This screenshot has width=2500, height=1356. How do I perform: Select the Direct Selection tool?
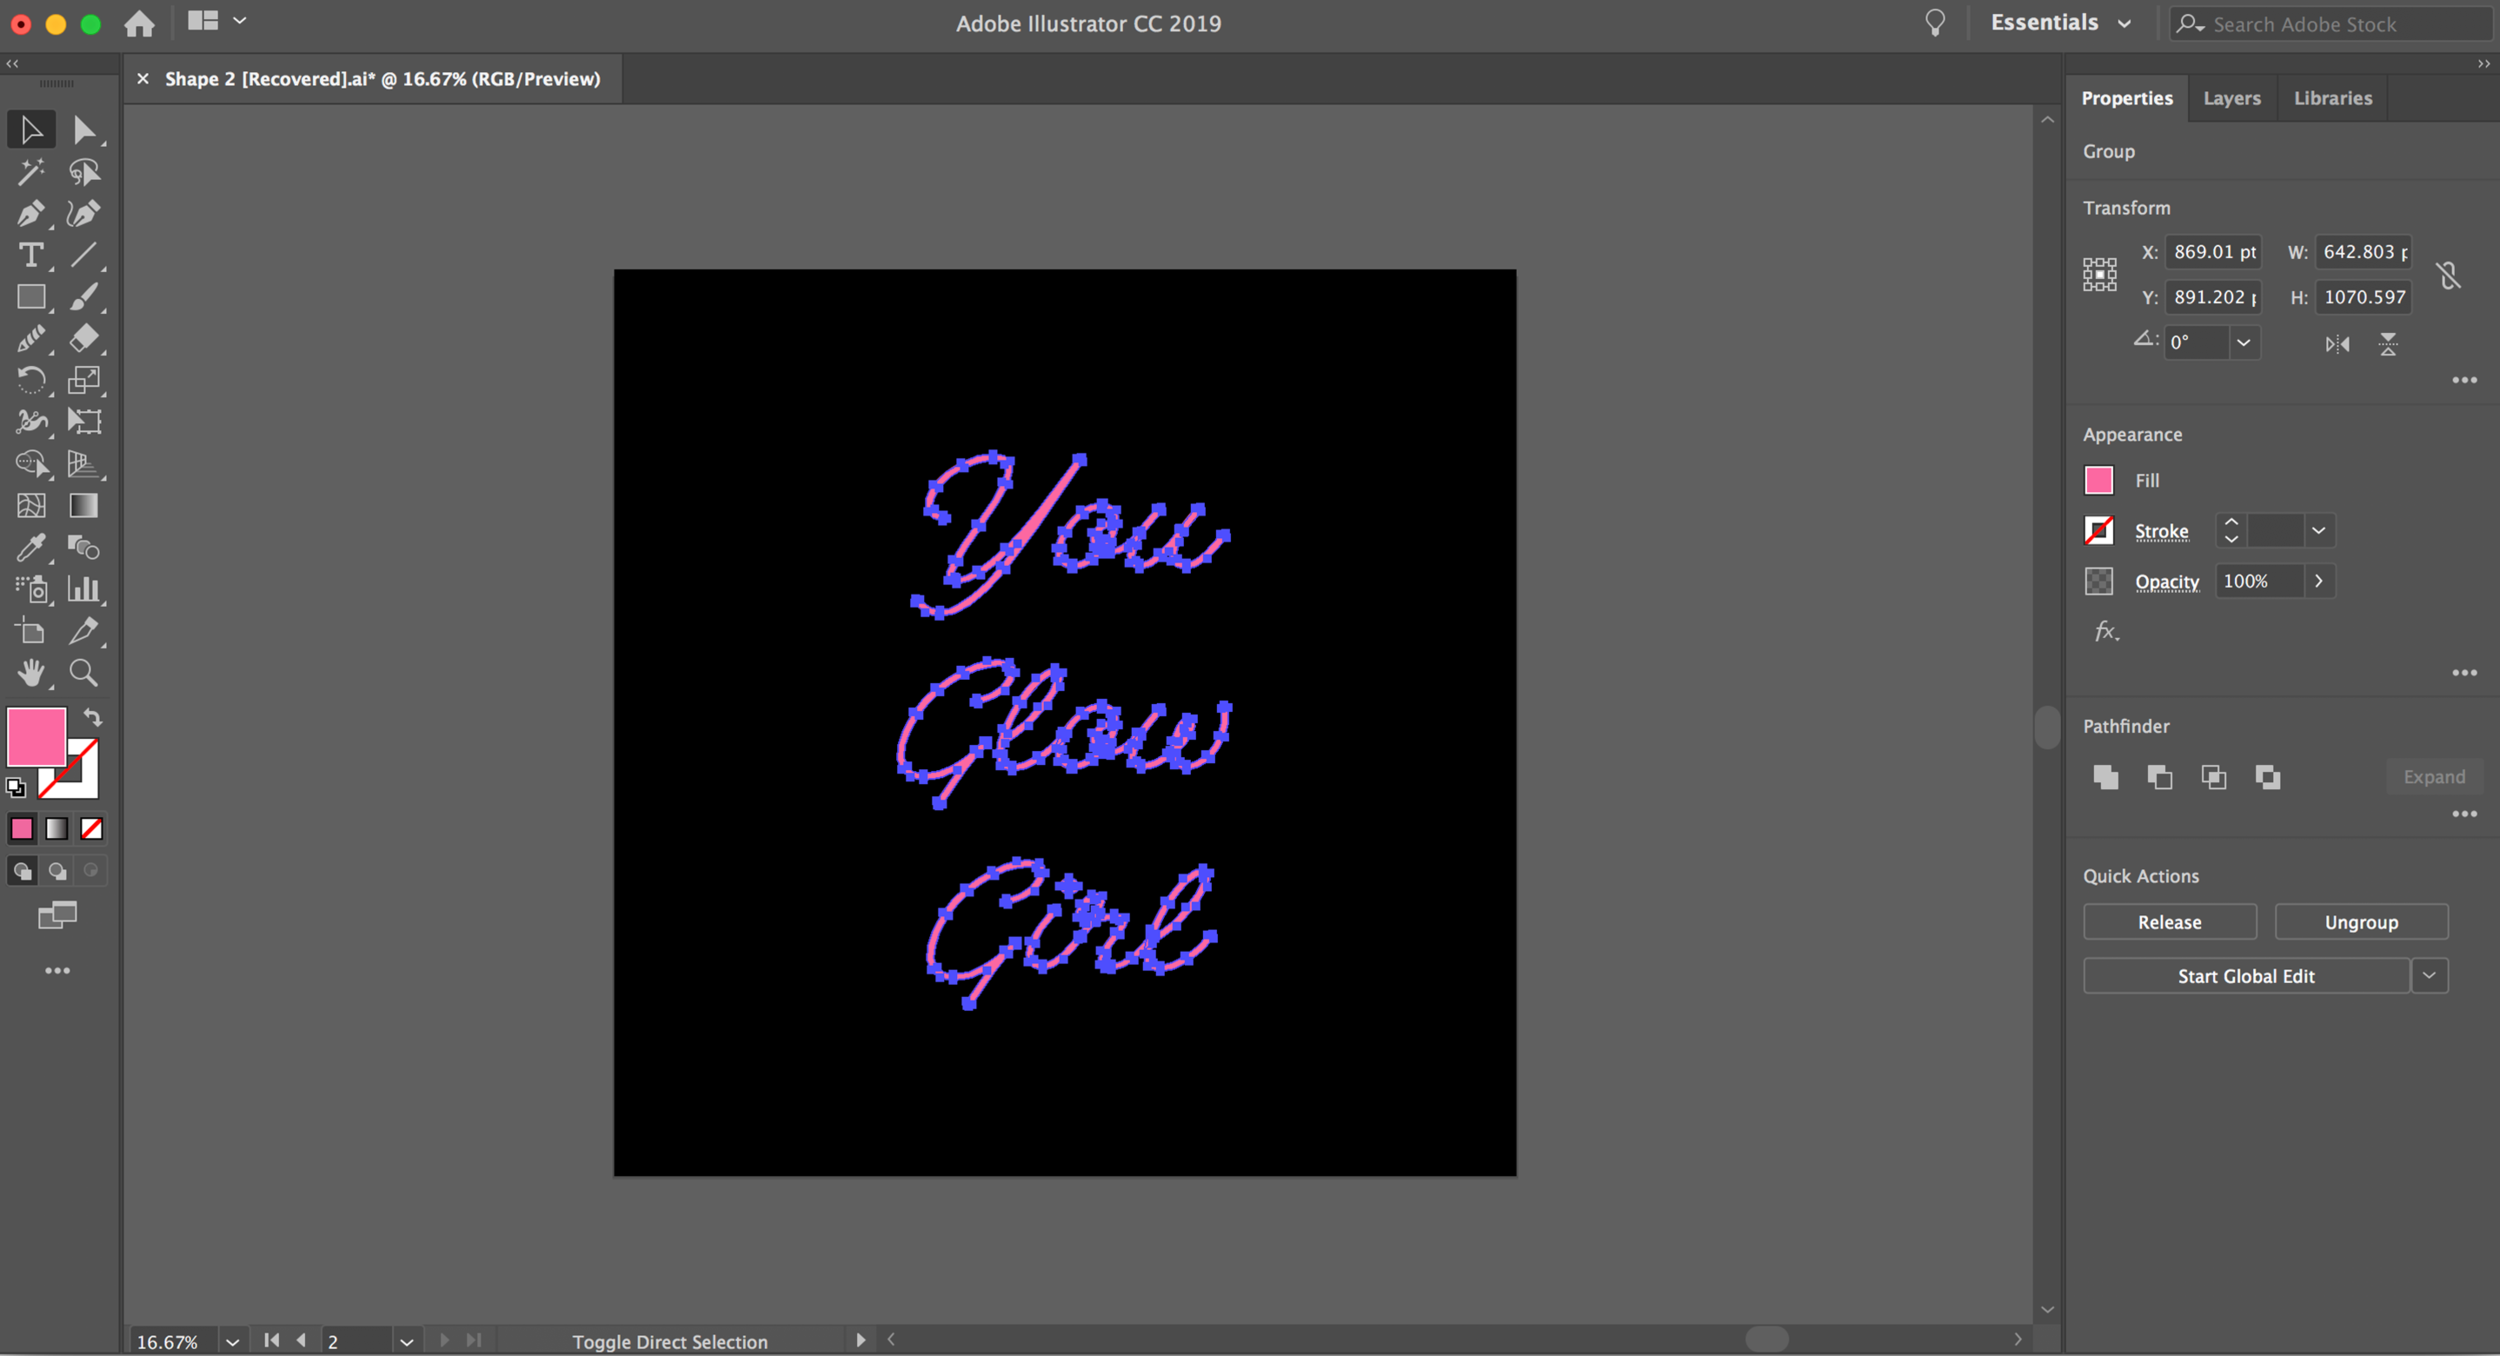pos(84,130)
